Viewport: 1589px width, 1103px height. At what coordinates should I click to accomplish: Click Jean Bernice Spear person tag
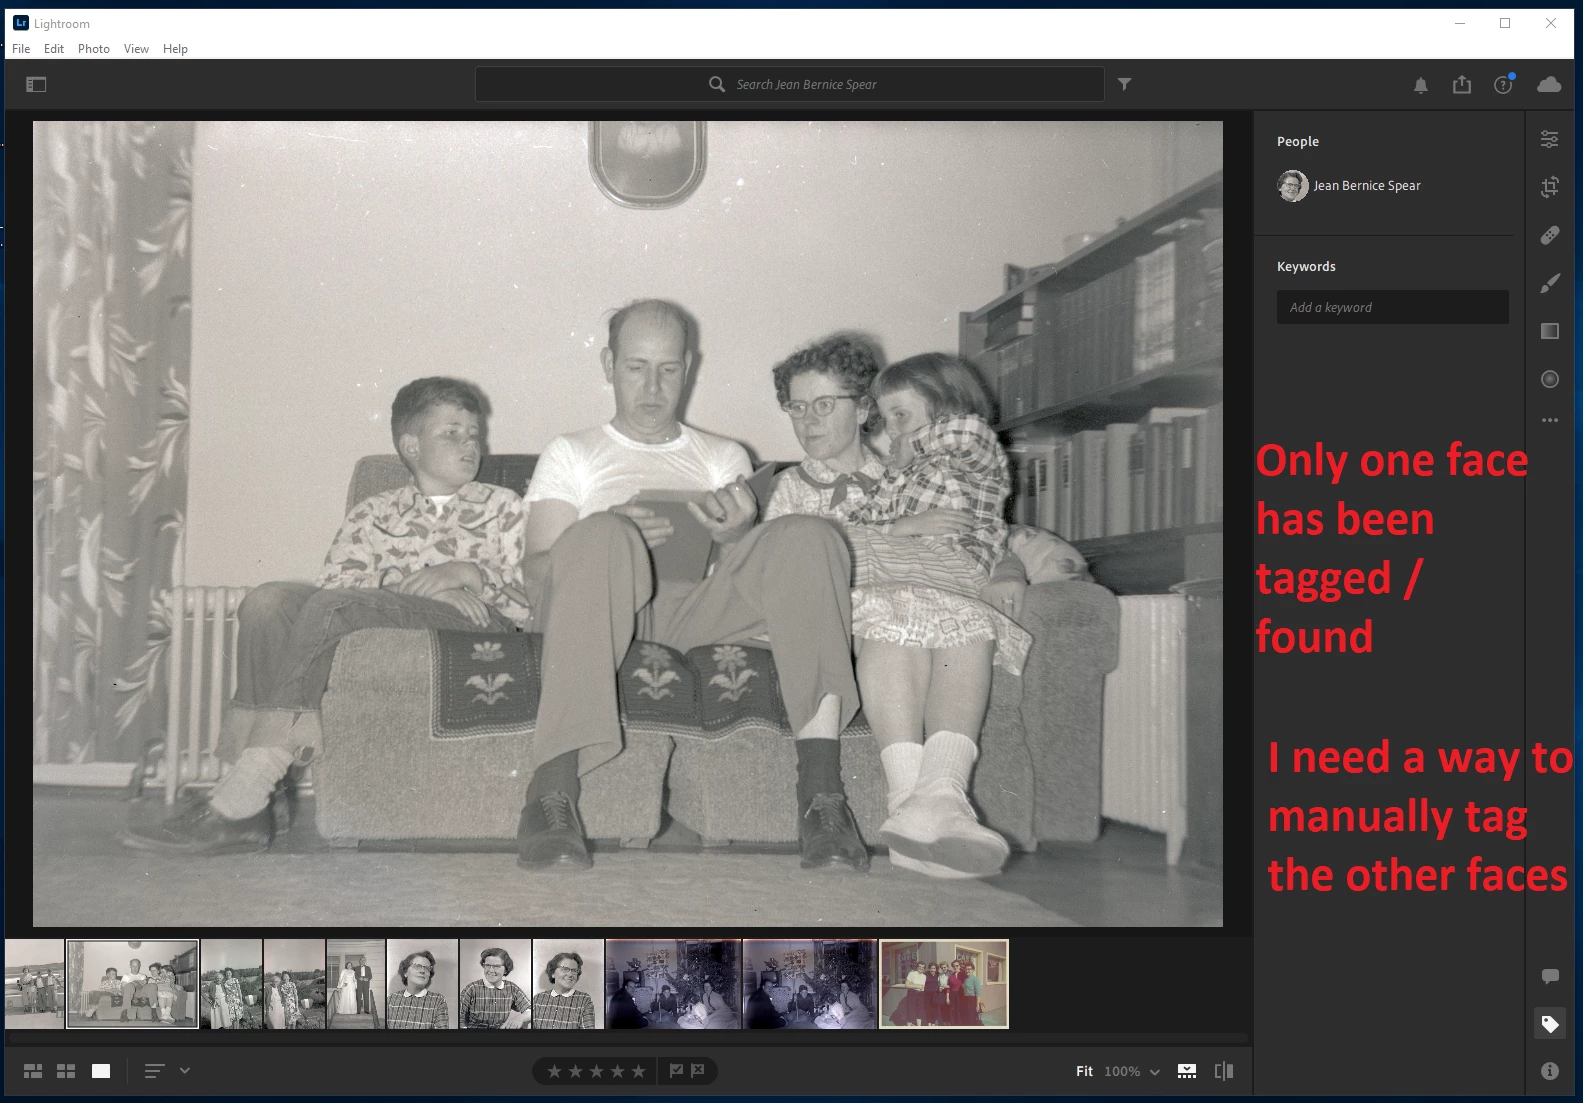point(1349,186)
